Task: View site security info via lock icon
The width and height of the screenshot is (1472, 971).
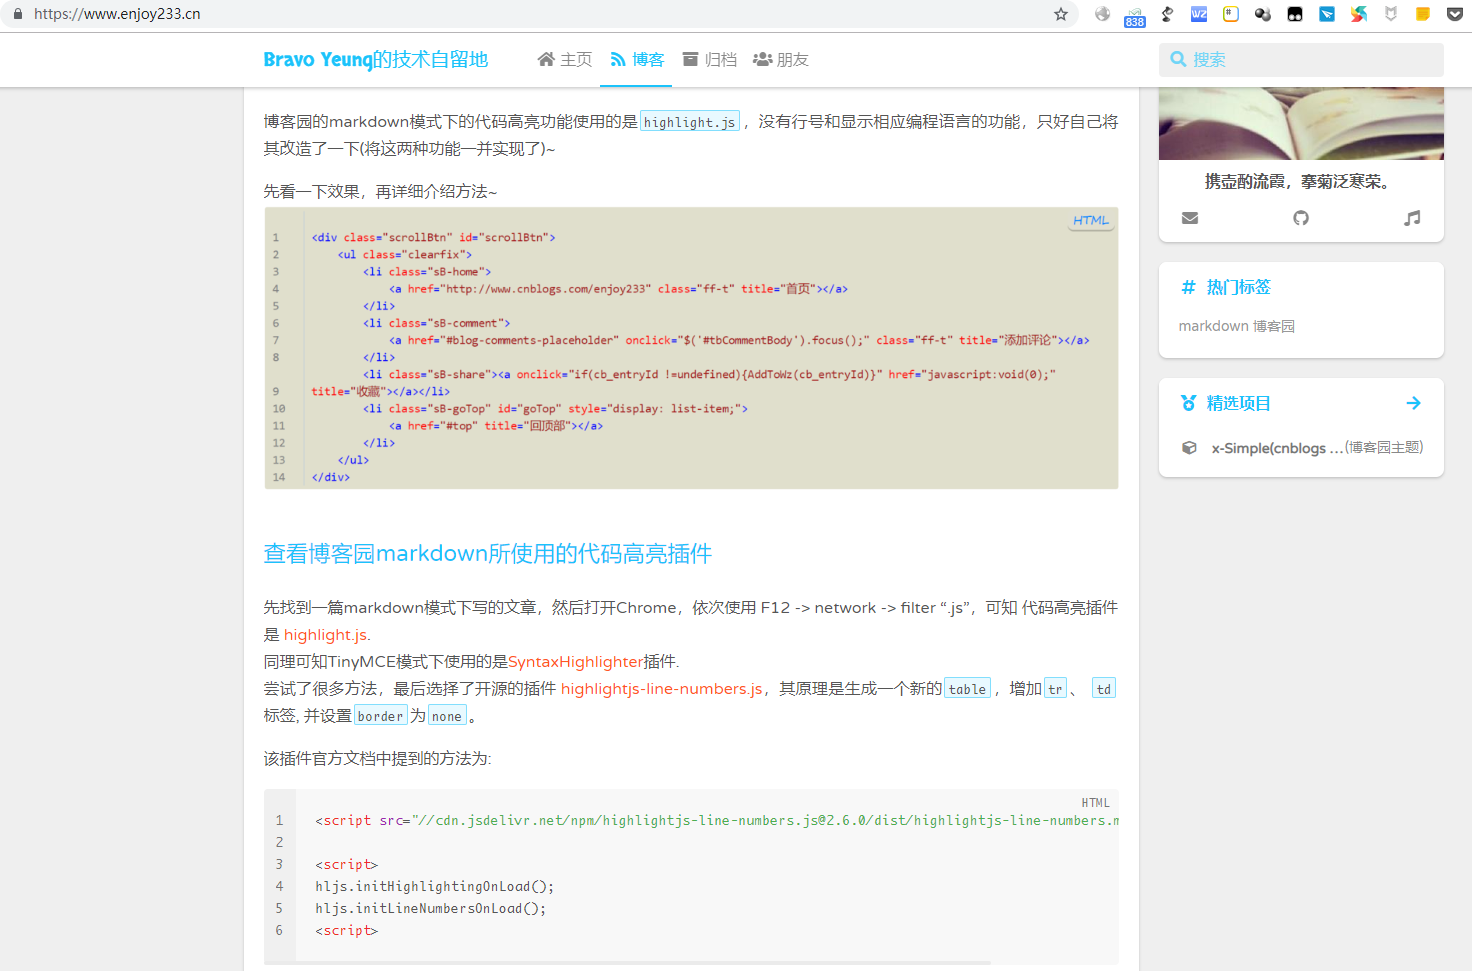Action: point(17,14)
